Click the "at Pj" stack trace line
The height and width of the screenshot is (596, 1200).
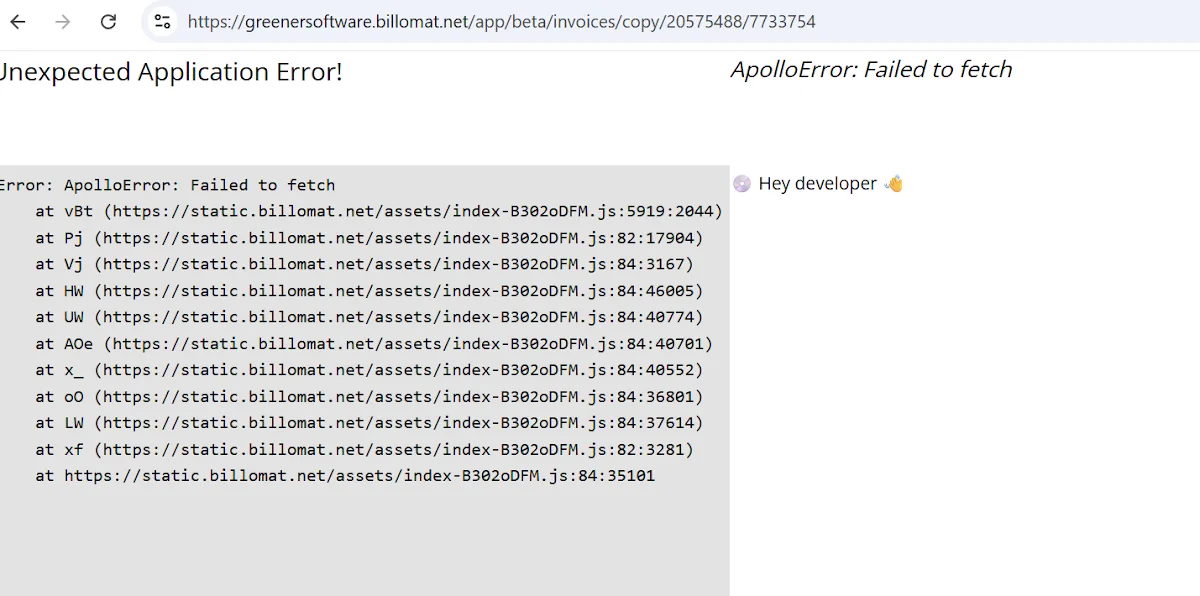[369, 238]
